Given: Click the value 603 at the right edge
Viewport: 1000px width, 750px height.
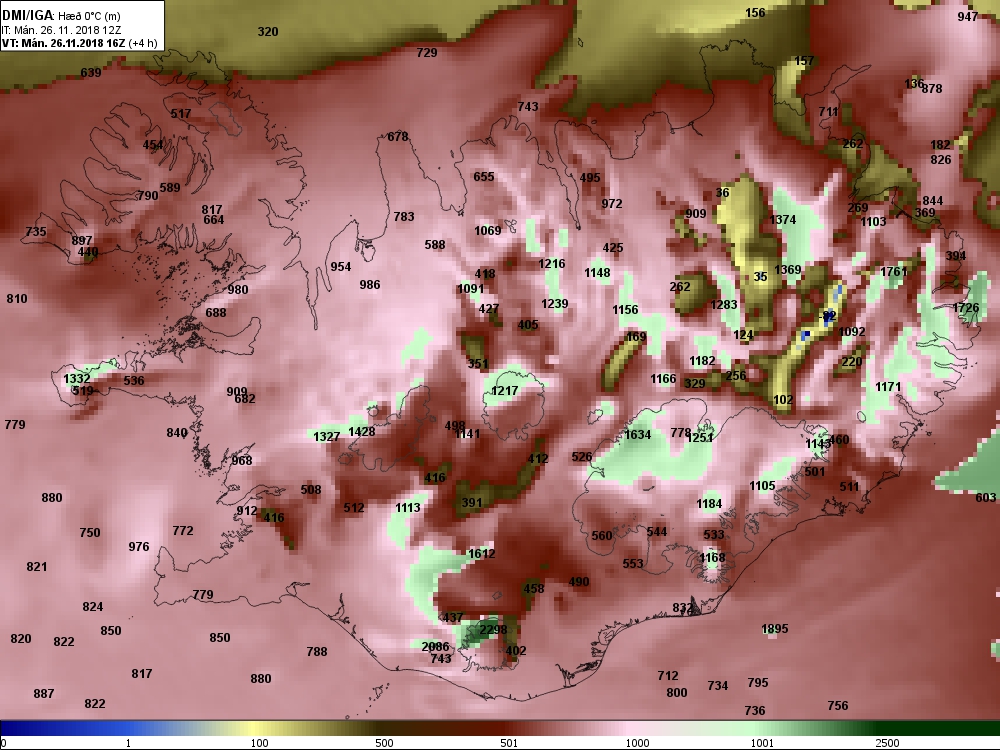Looking at the screenshot, I should (x=985, y=497).
